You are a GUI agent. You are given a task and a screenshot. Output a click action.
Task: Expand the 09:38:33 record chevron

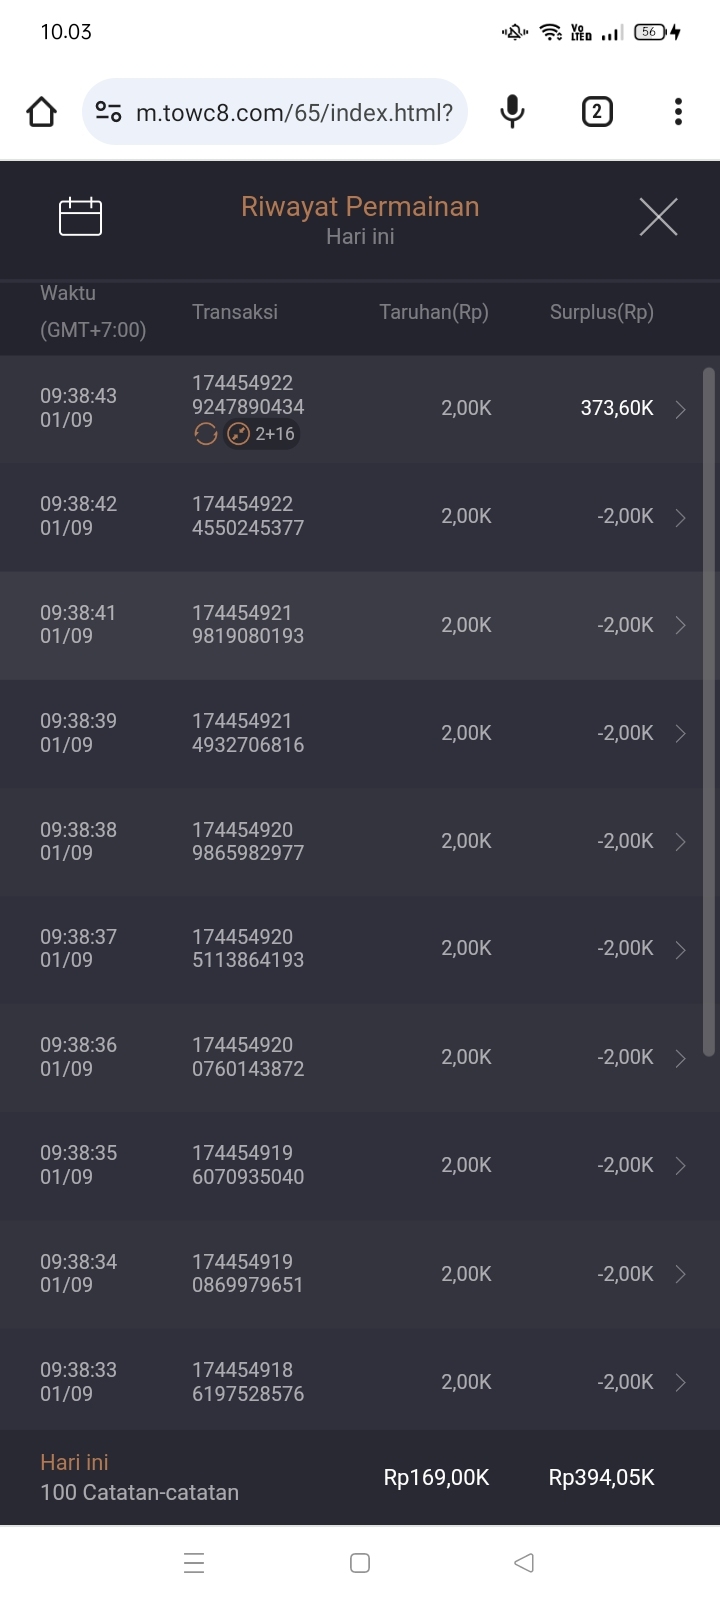[x=680, y=1382]
